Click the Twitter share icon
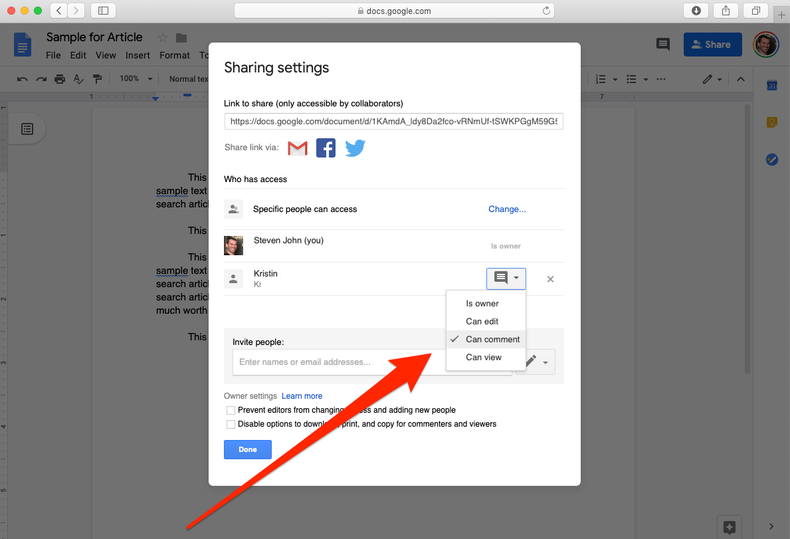 355,148
